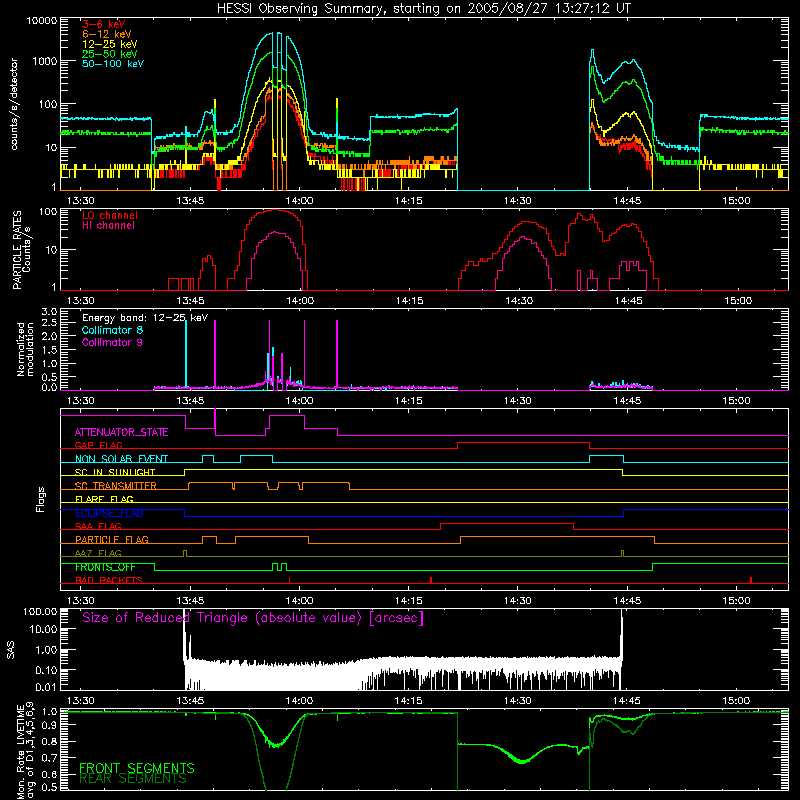Viewport: 800px width, 800px height.
Task: Click the red BAD_PACKETS flag label
Action: [109, 580]
